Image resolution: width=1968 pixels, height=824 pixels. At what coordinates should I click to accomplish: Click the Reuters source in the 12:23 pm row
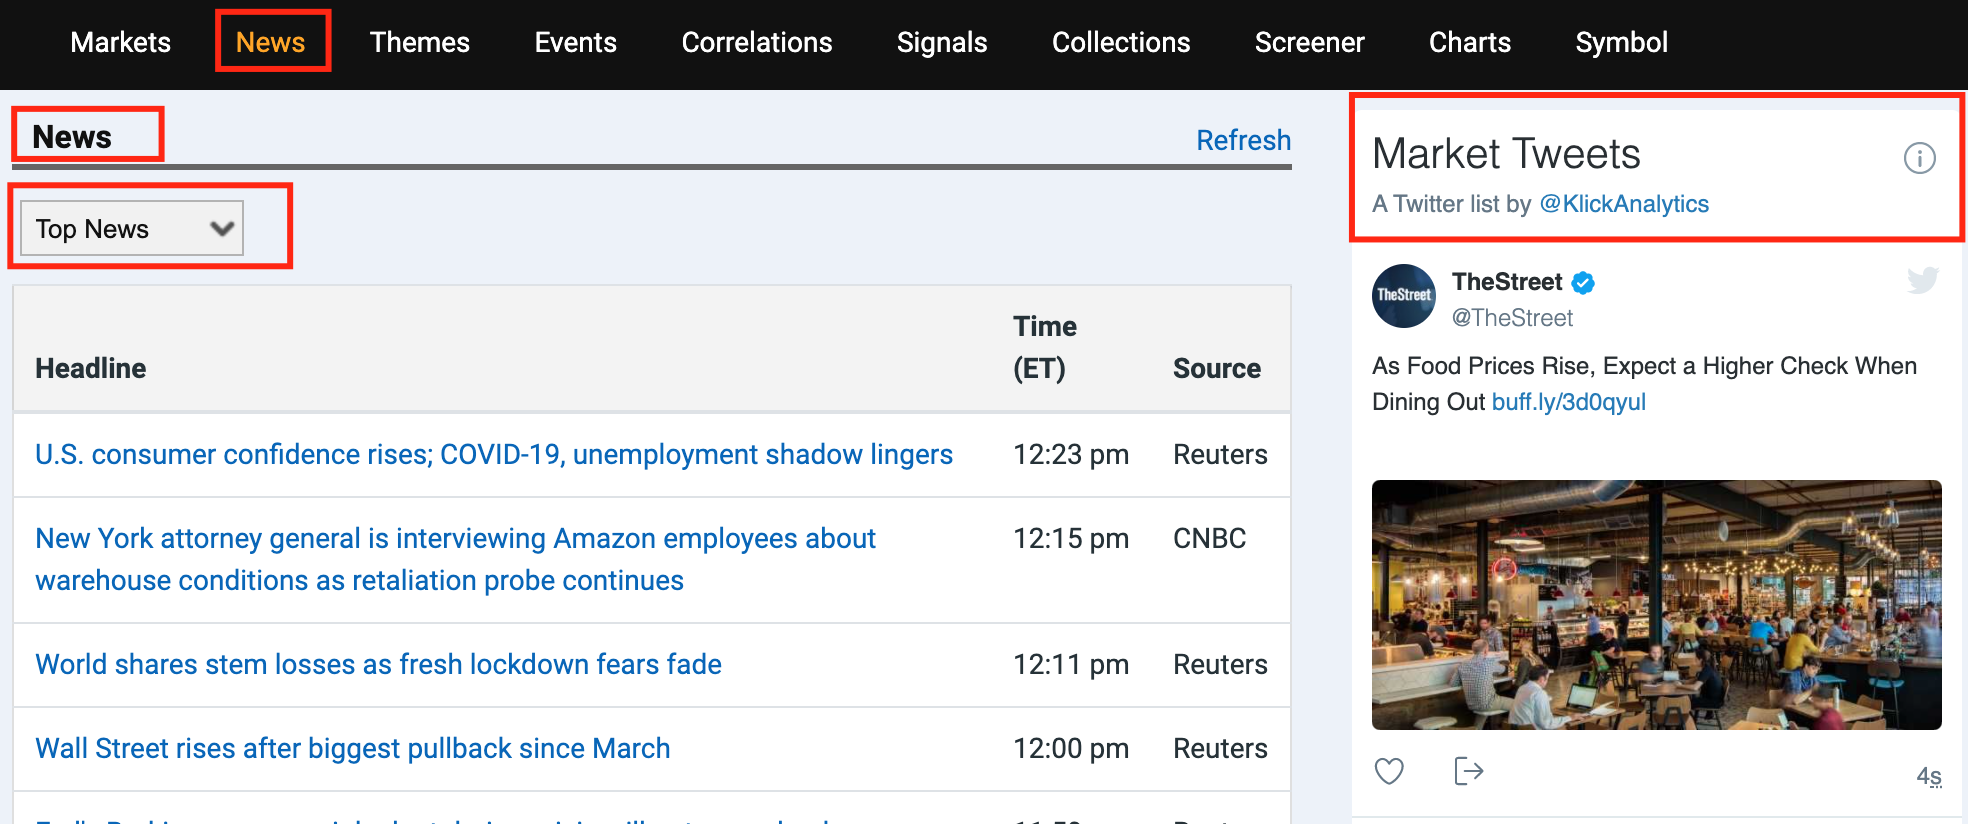coord(1220,454)
